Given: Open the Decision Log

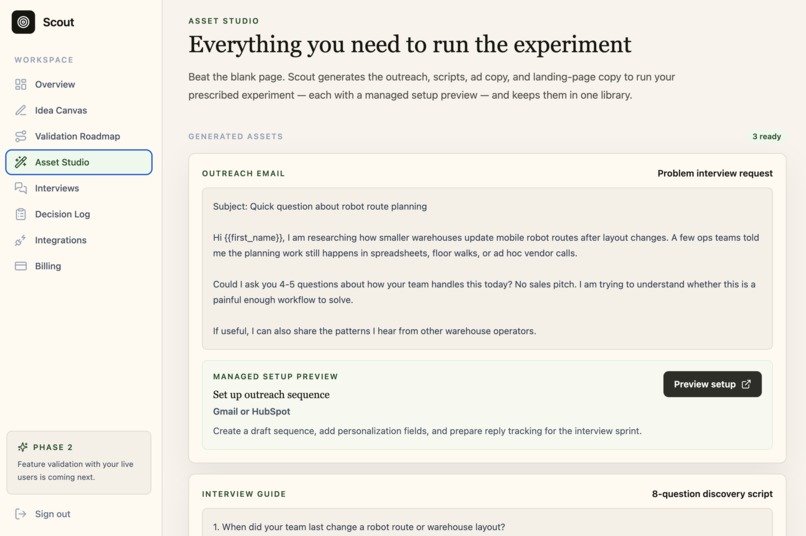Looking at the screenshot, I should click(x=79, y=214).
